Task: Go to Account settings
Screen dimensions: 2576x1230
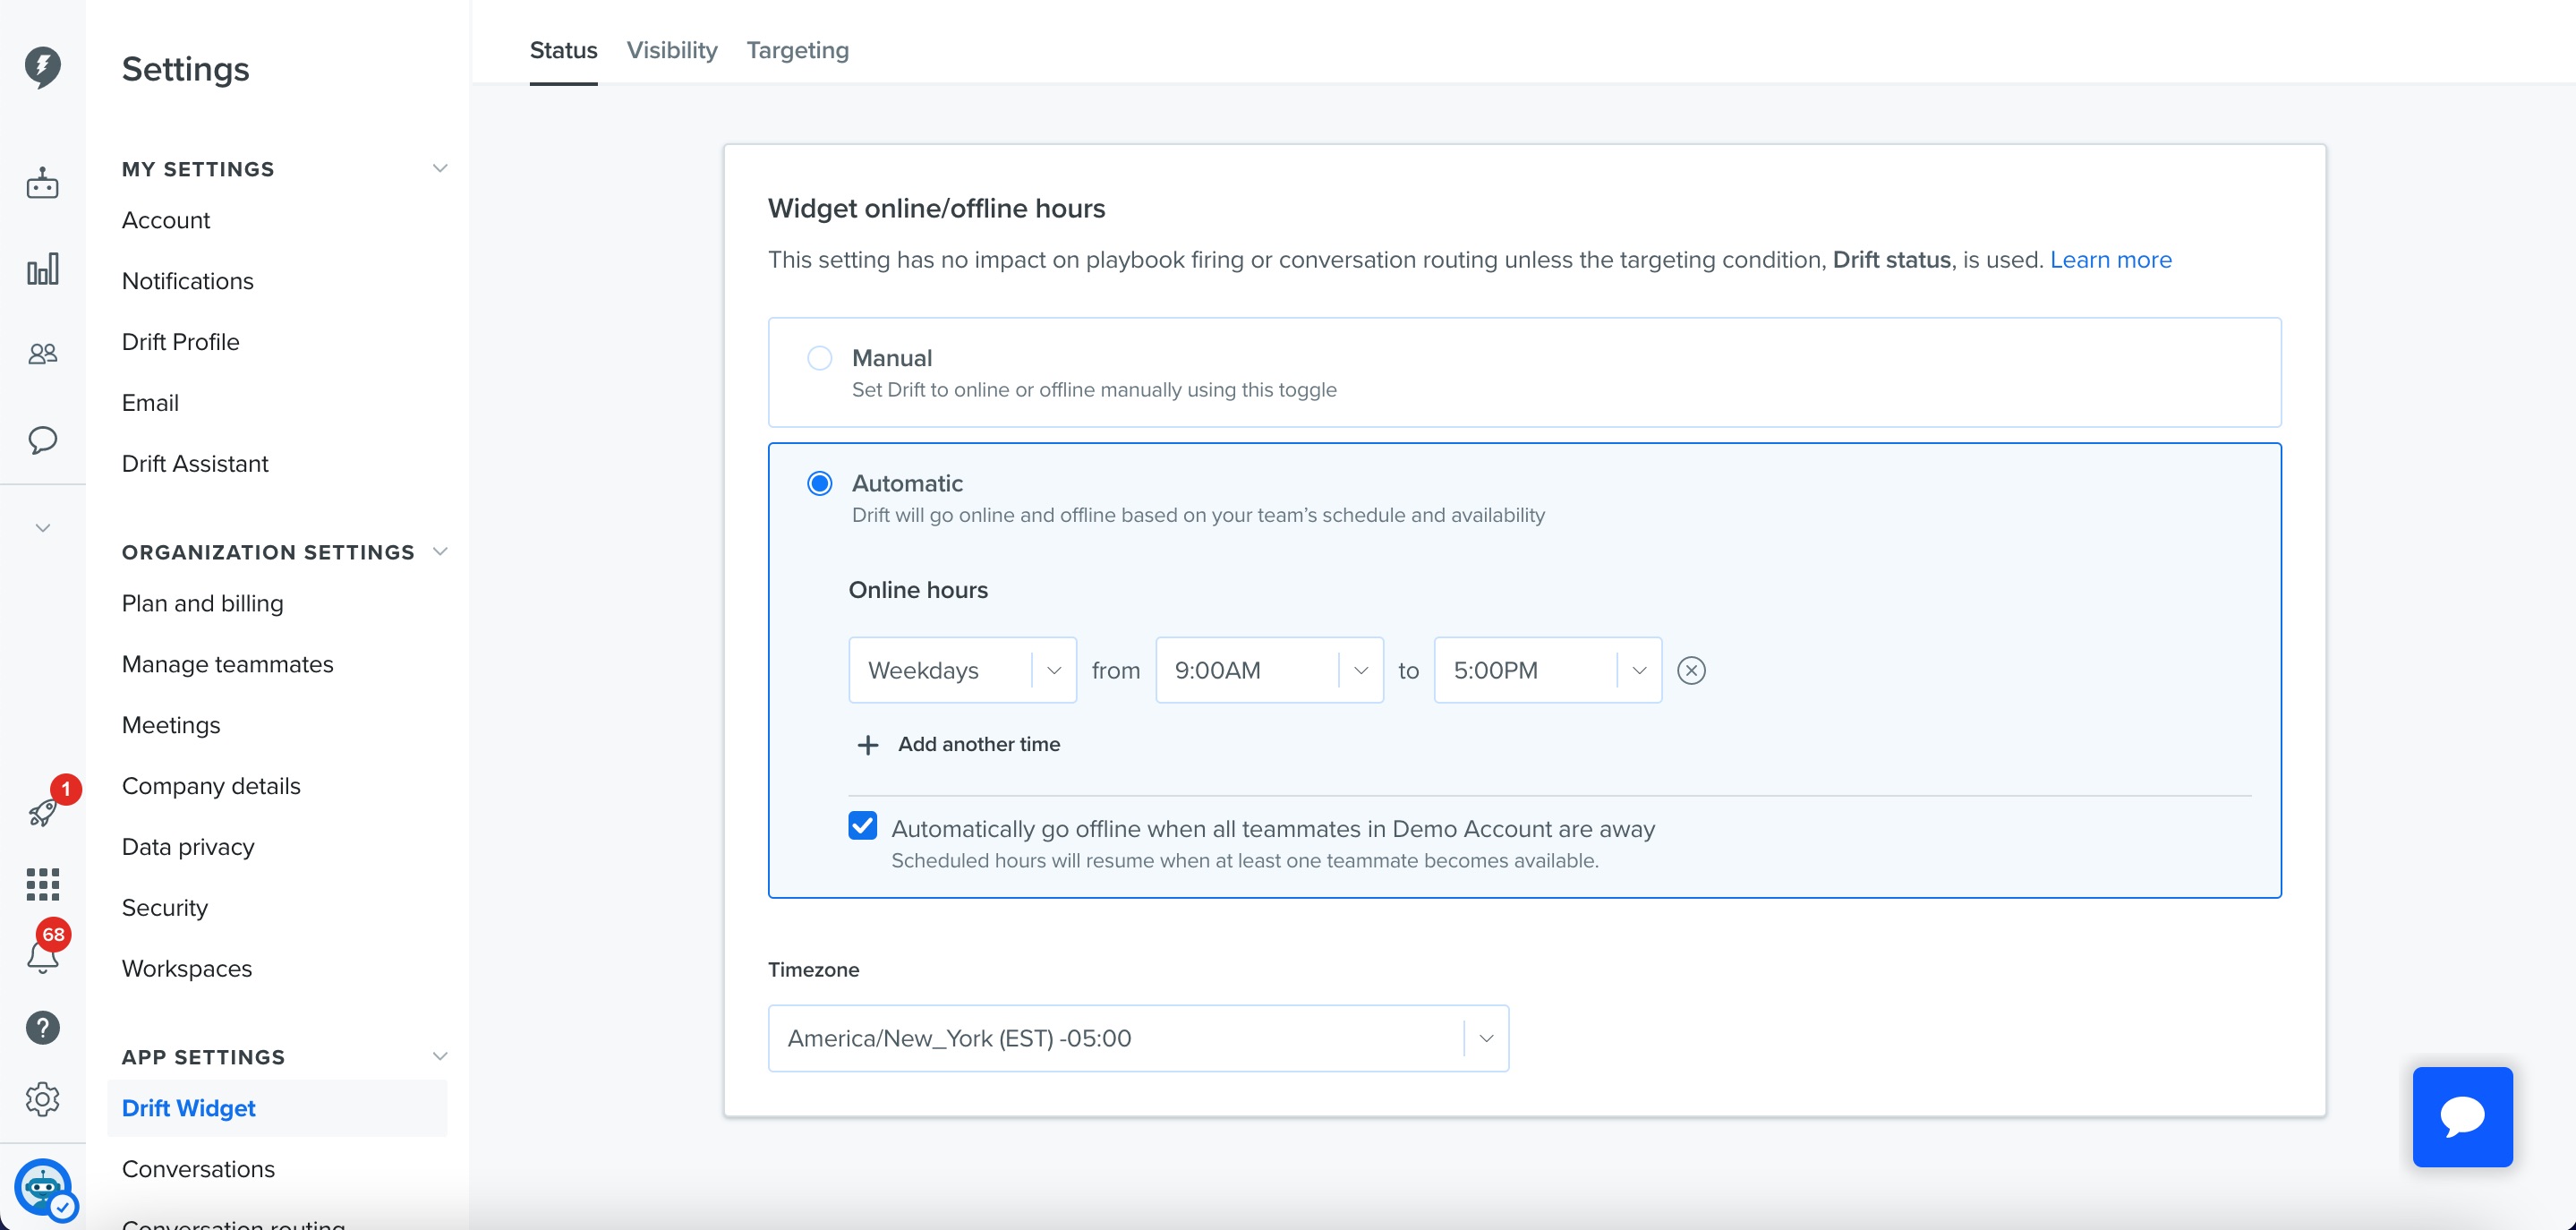Action: pos(166,220)
